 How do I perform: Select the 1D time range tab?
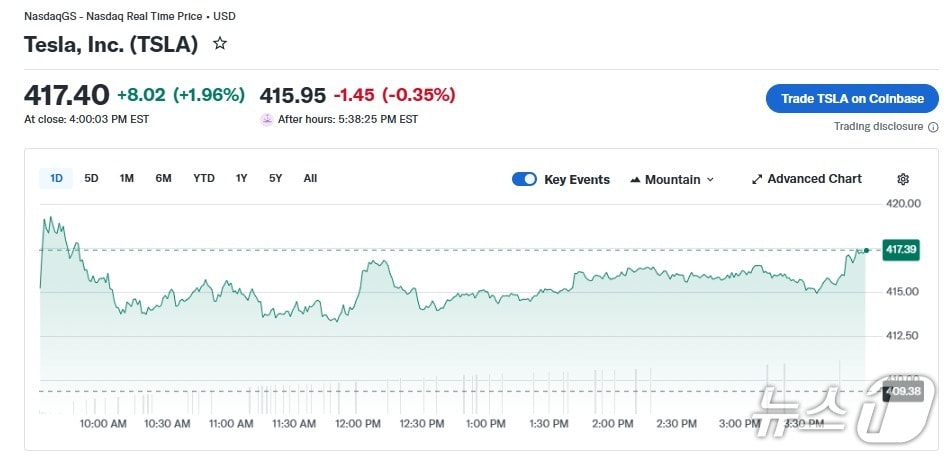(56, 178)
